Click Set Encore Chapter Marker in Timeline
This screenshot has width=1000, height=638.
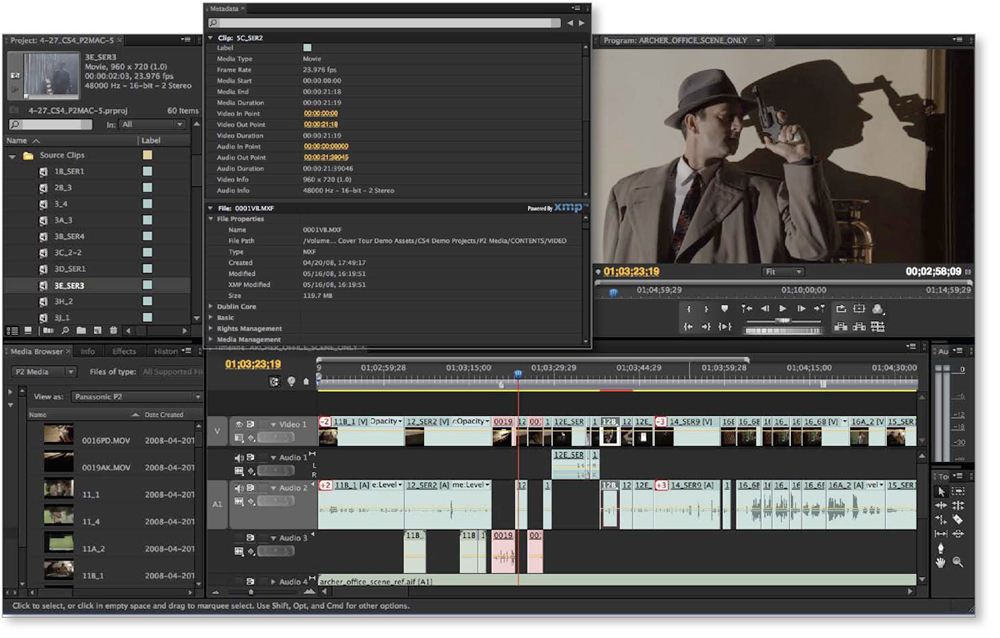click(291, 382)
